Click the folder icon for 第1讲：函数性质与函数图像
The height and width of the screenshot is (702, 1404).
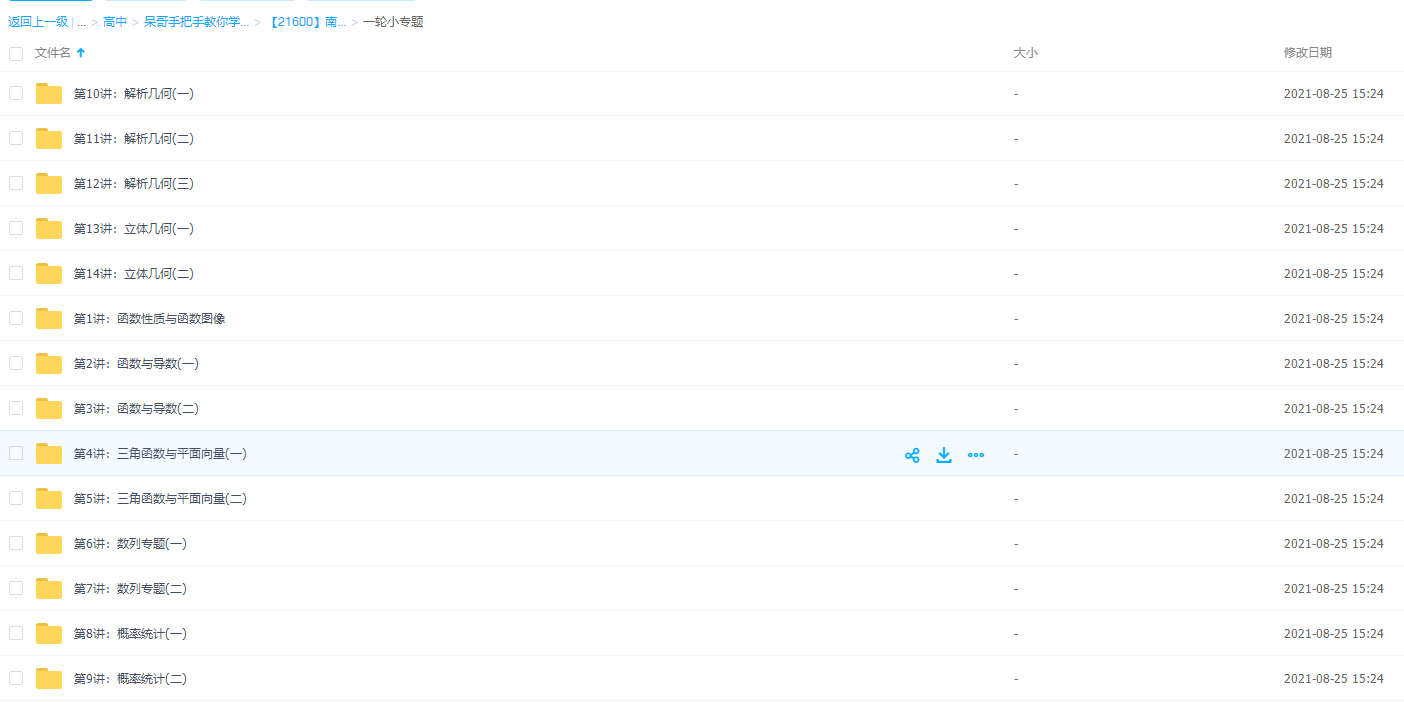pos(49,319)
